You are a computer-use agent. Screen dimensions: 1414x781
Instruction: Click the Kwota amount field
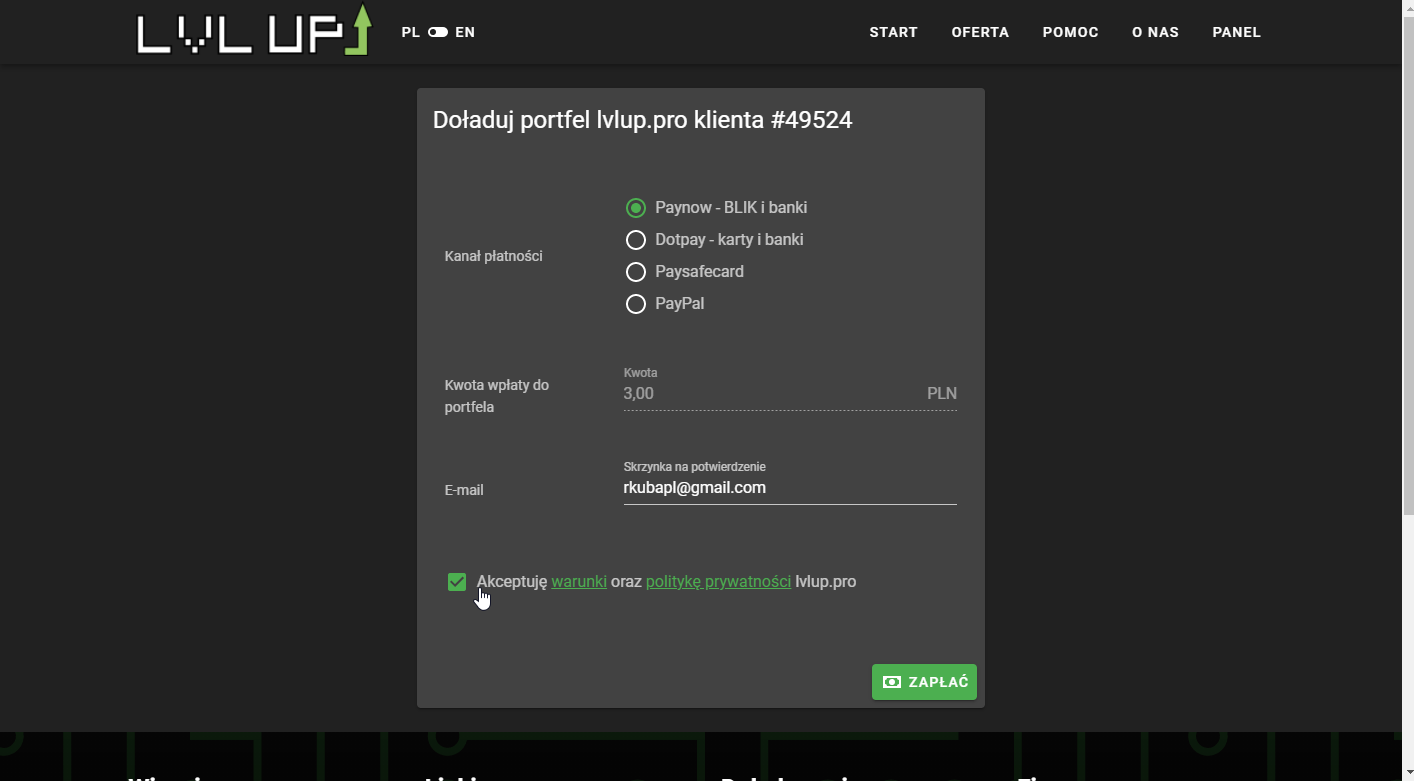click(x=770, y=394)
